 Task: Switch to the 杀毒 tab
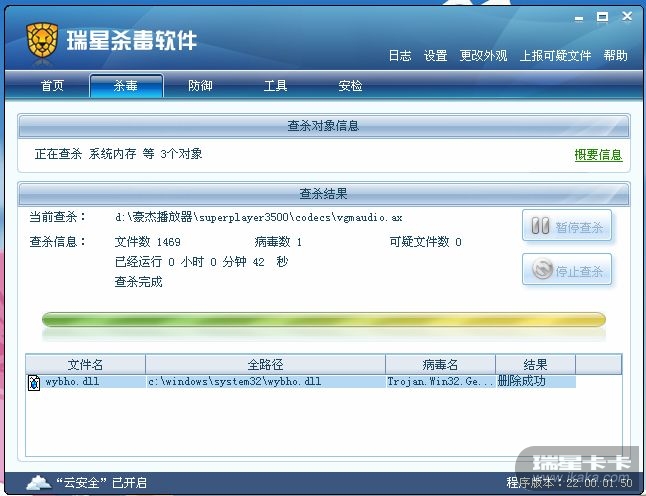click(x=126, y=86)
